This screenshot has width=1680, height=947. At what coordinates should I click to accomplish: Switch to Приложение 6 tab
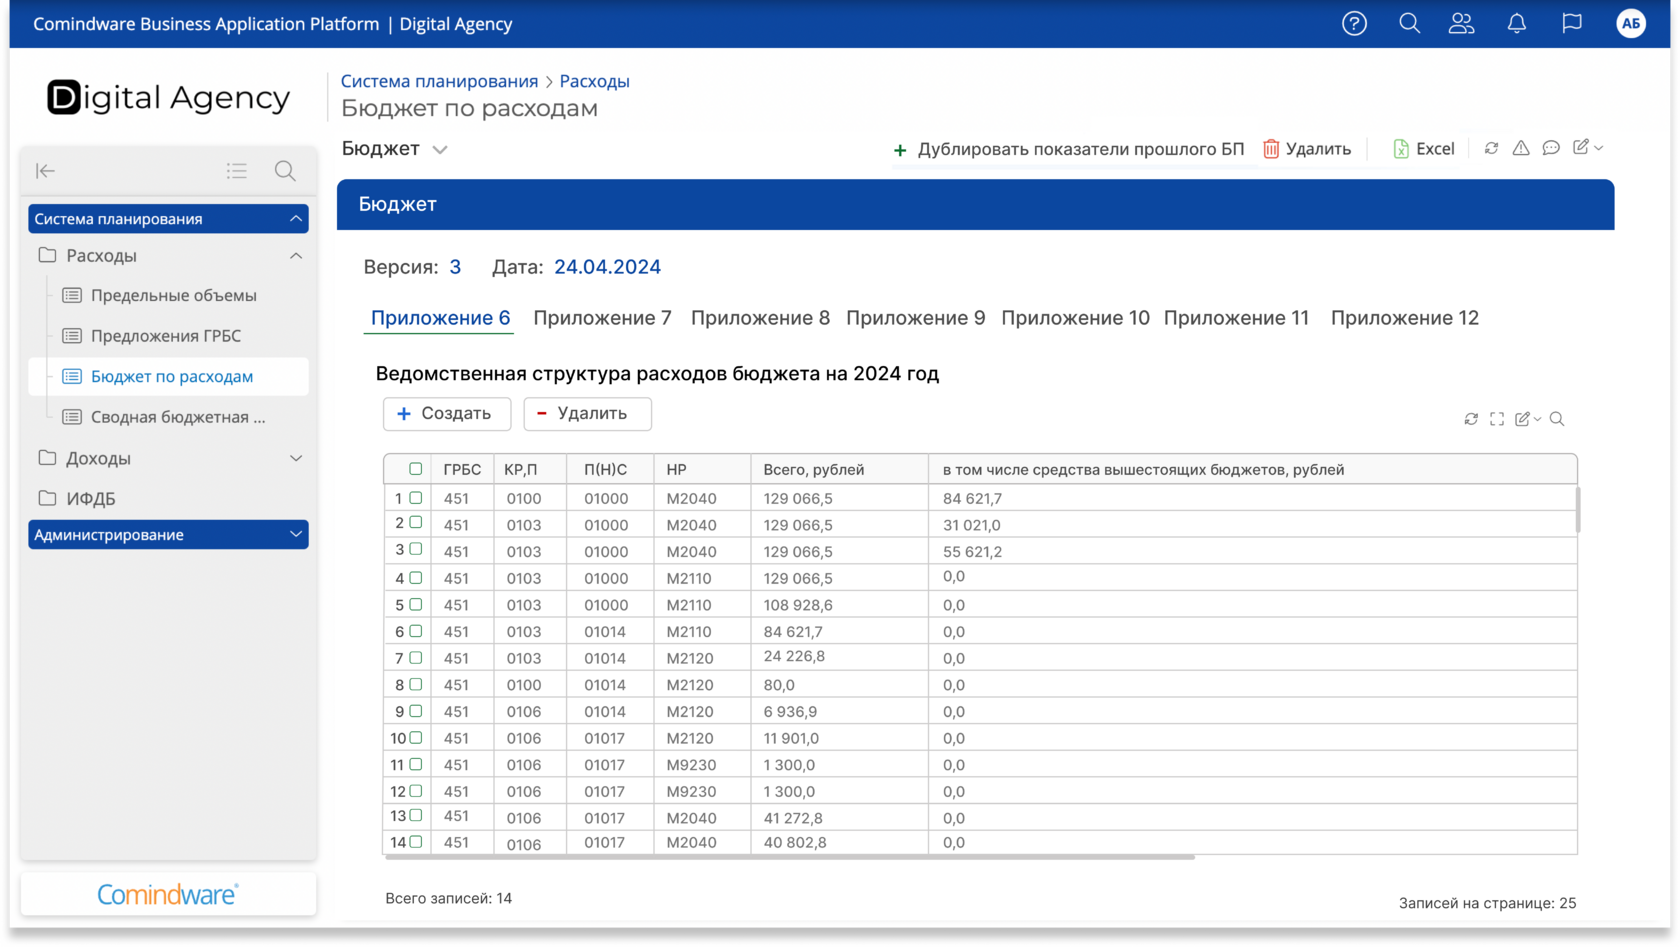[x=441, y=318]
